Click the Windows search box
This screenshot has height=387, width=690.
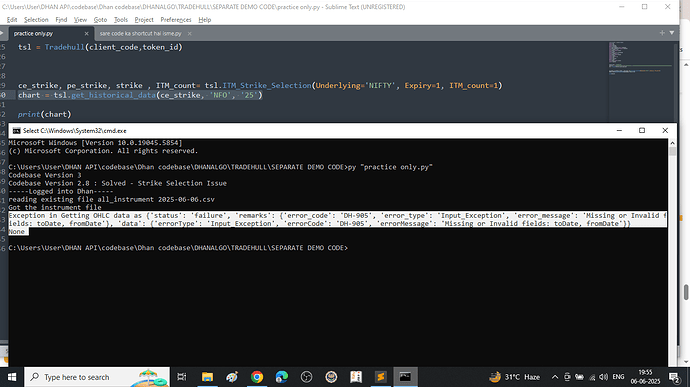coord(97,377)
